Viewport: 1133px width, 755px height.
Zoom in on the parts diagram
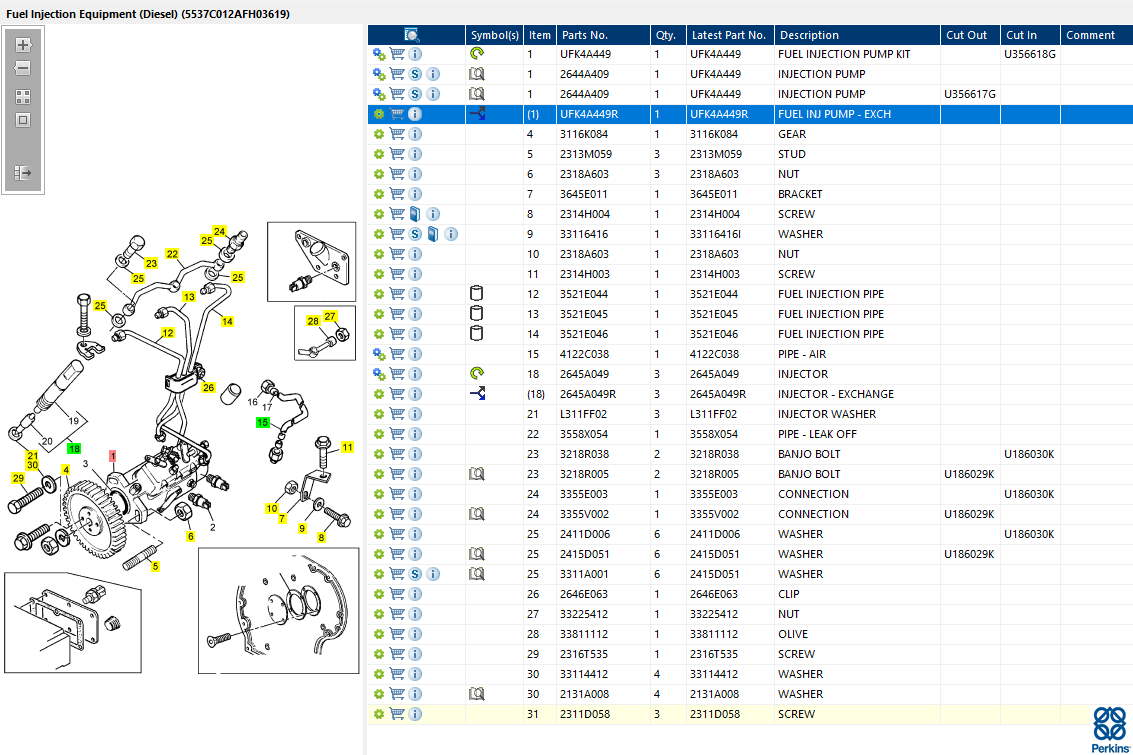[23, 45]
